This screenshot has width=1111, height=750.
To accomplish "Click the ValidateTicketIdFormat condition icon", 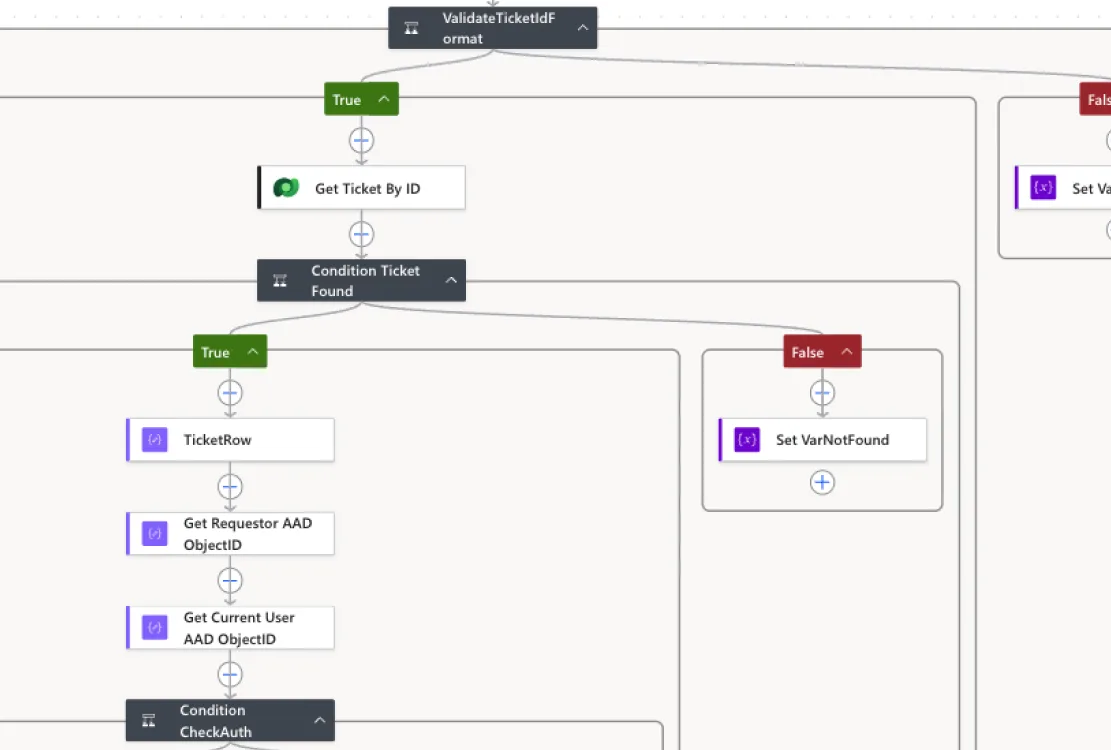I will pos(411,28).
